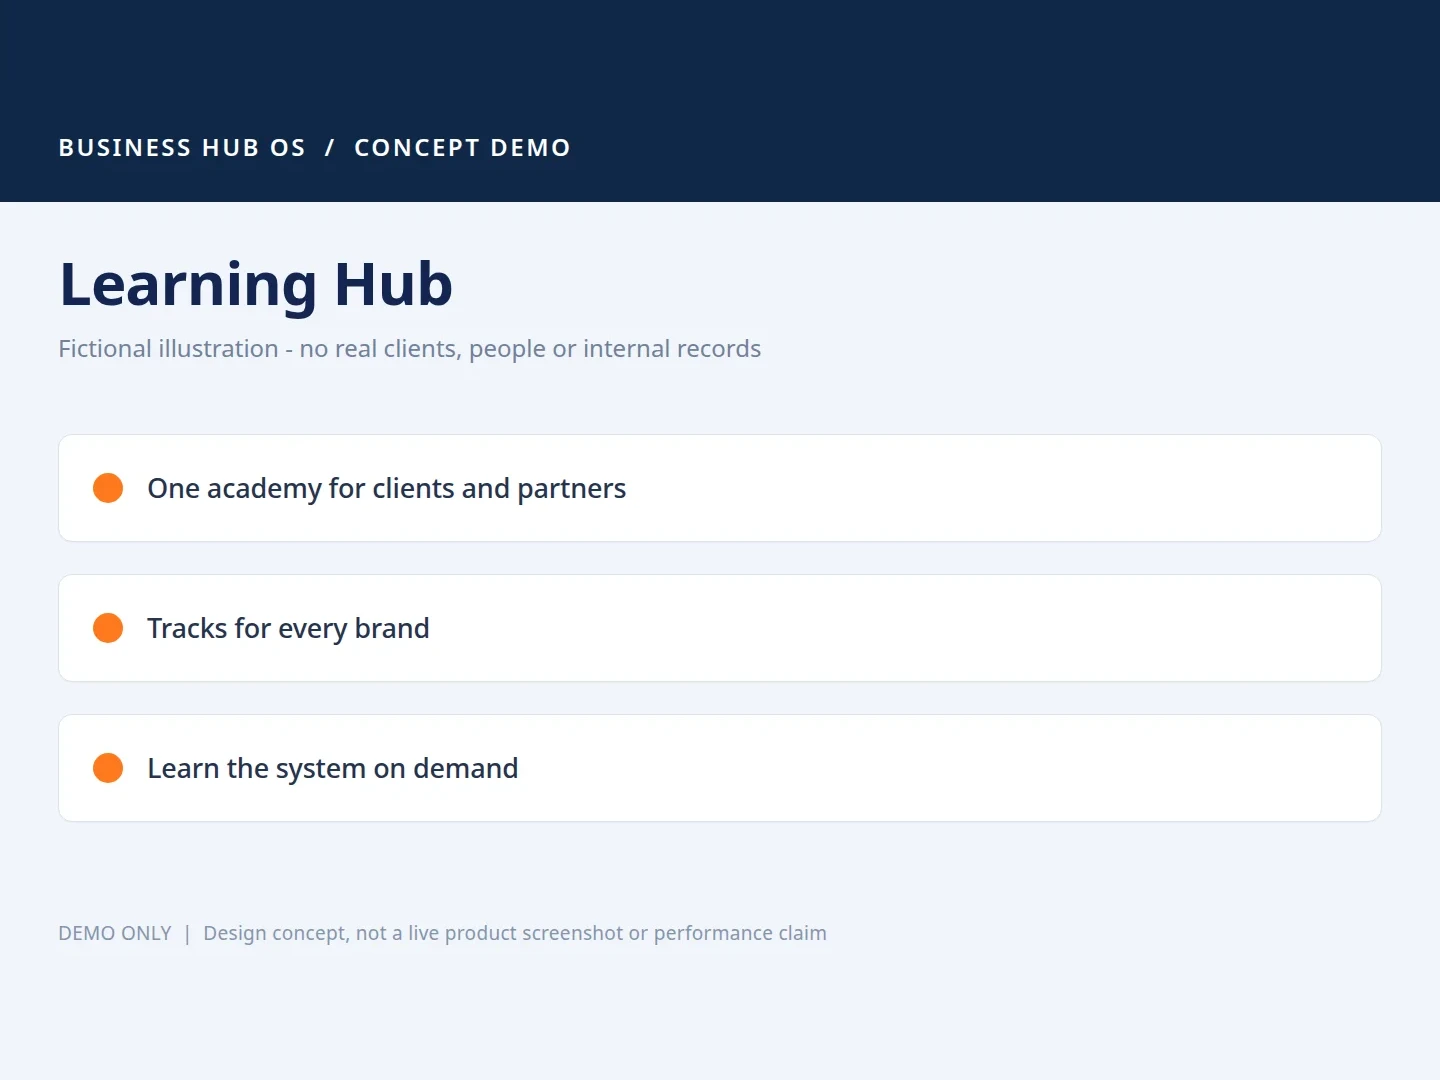
Task: Click the Fictional illustration subtitle
Action: 410,349
